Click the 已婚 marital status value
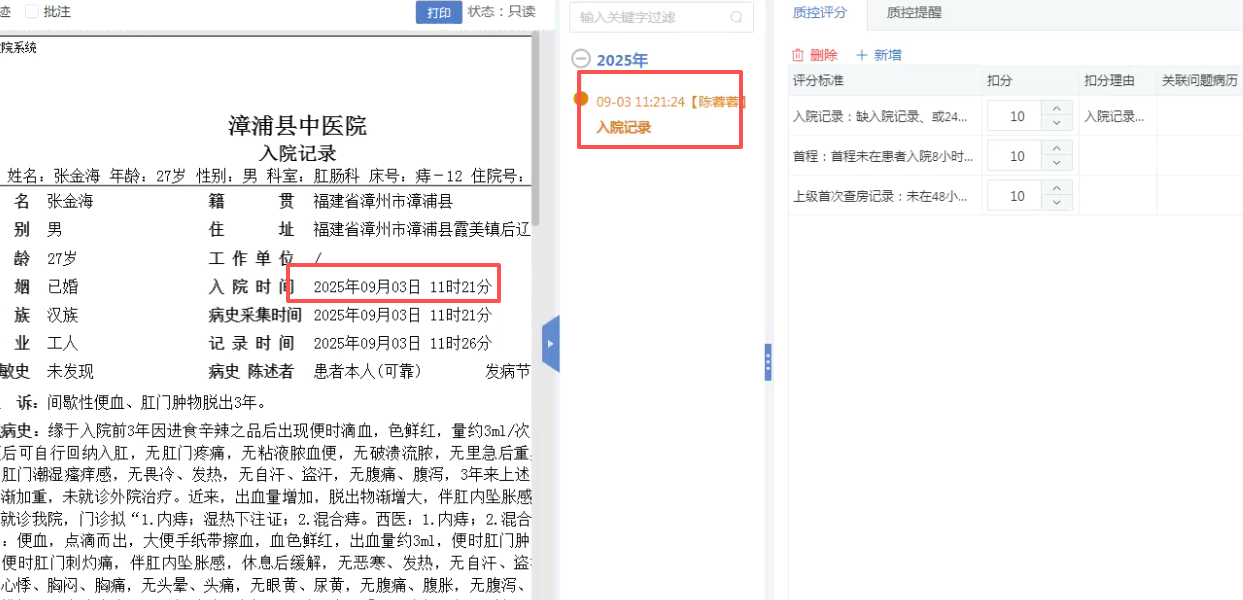This screenshot has width=1243, height=600. 62,287
